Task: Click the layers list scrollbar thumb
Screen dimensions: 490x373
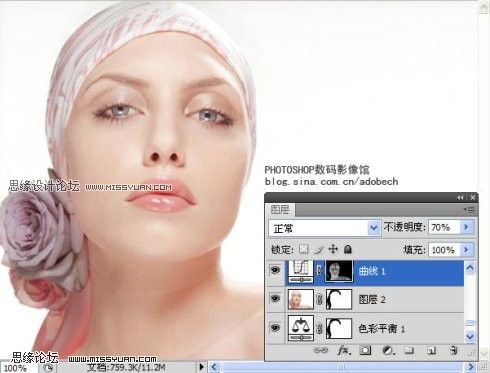Action: point(470,322)
